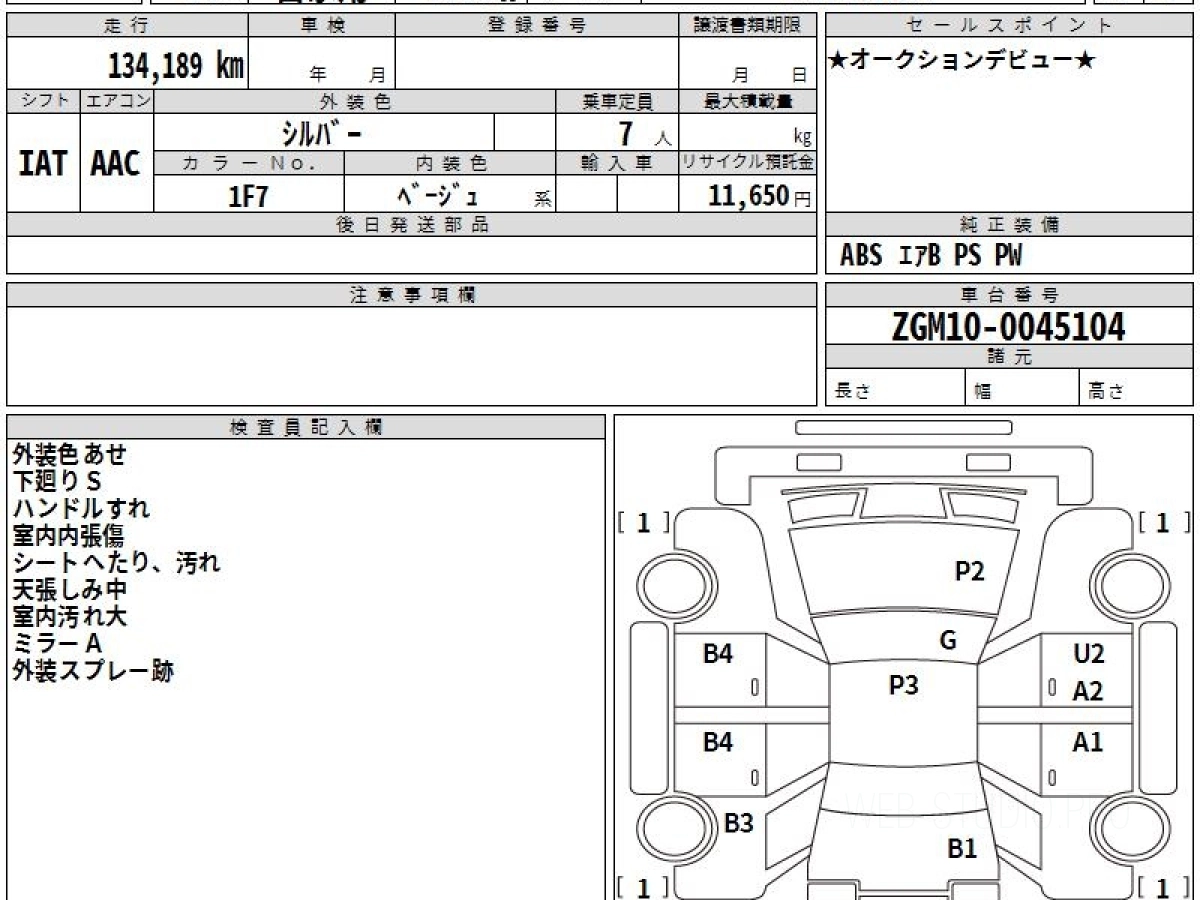Click the リサイクル預託金 header
This screenshot has width=1200, height=900.
tap(747, 164)
